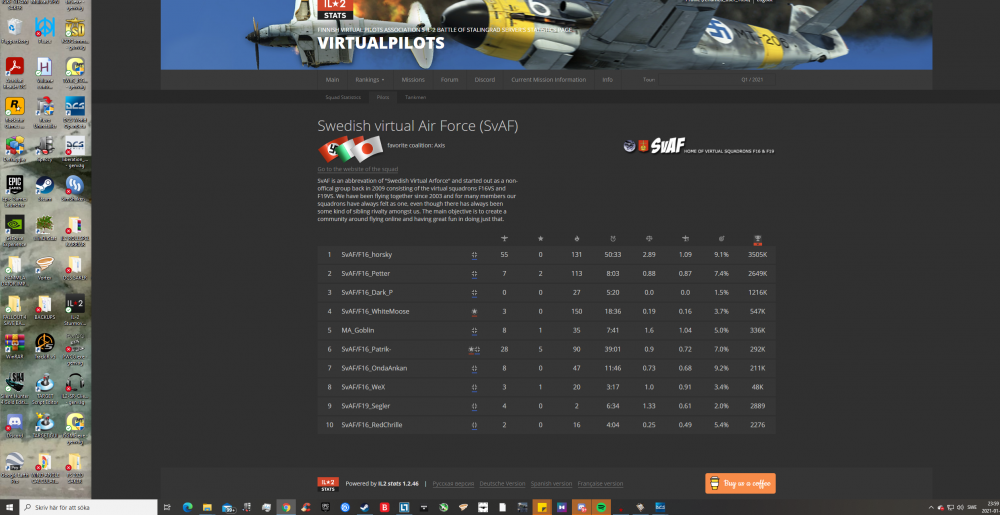Follow the 'Go to the website of the squad' link
This screenshot has width=1000, height=515.
[358, 170]
